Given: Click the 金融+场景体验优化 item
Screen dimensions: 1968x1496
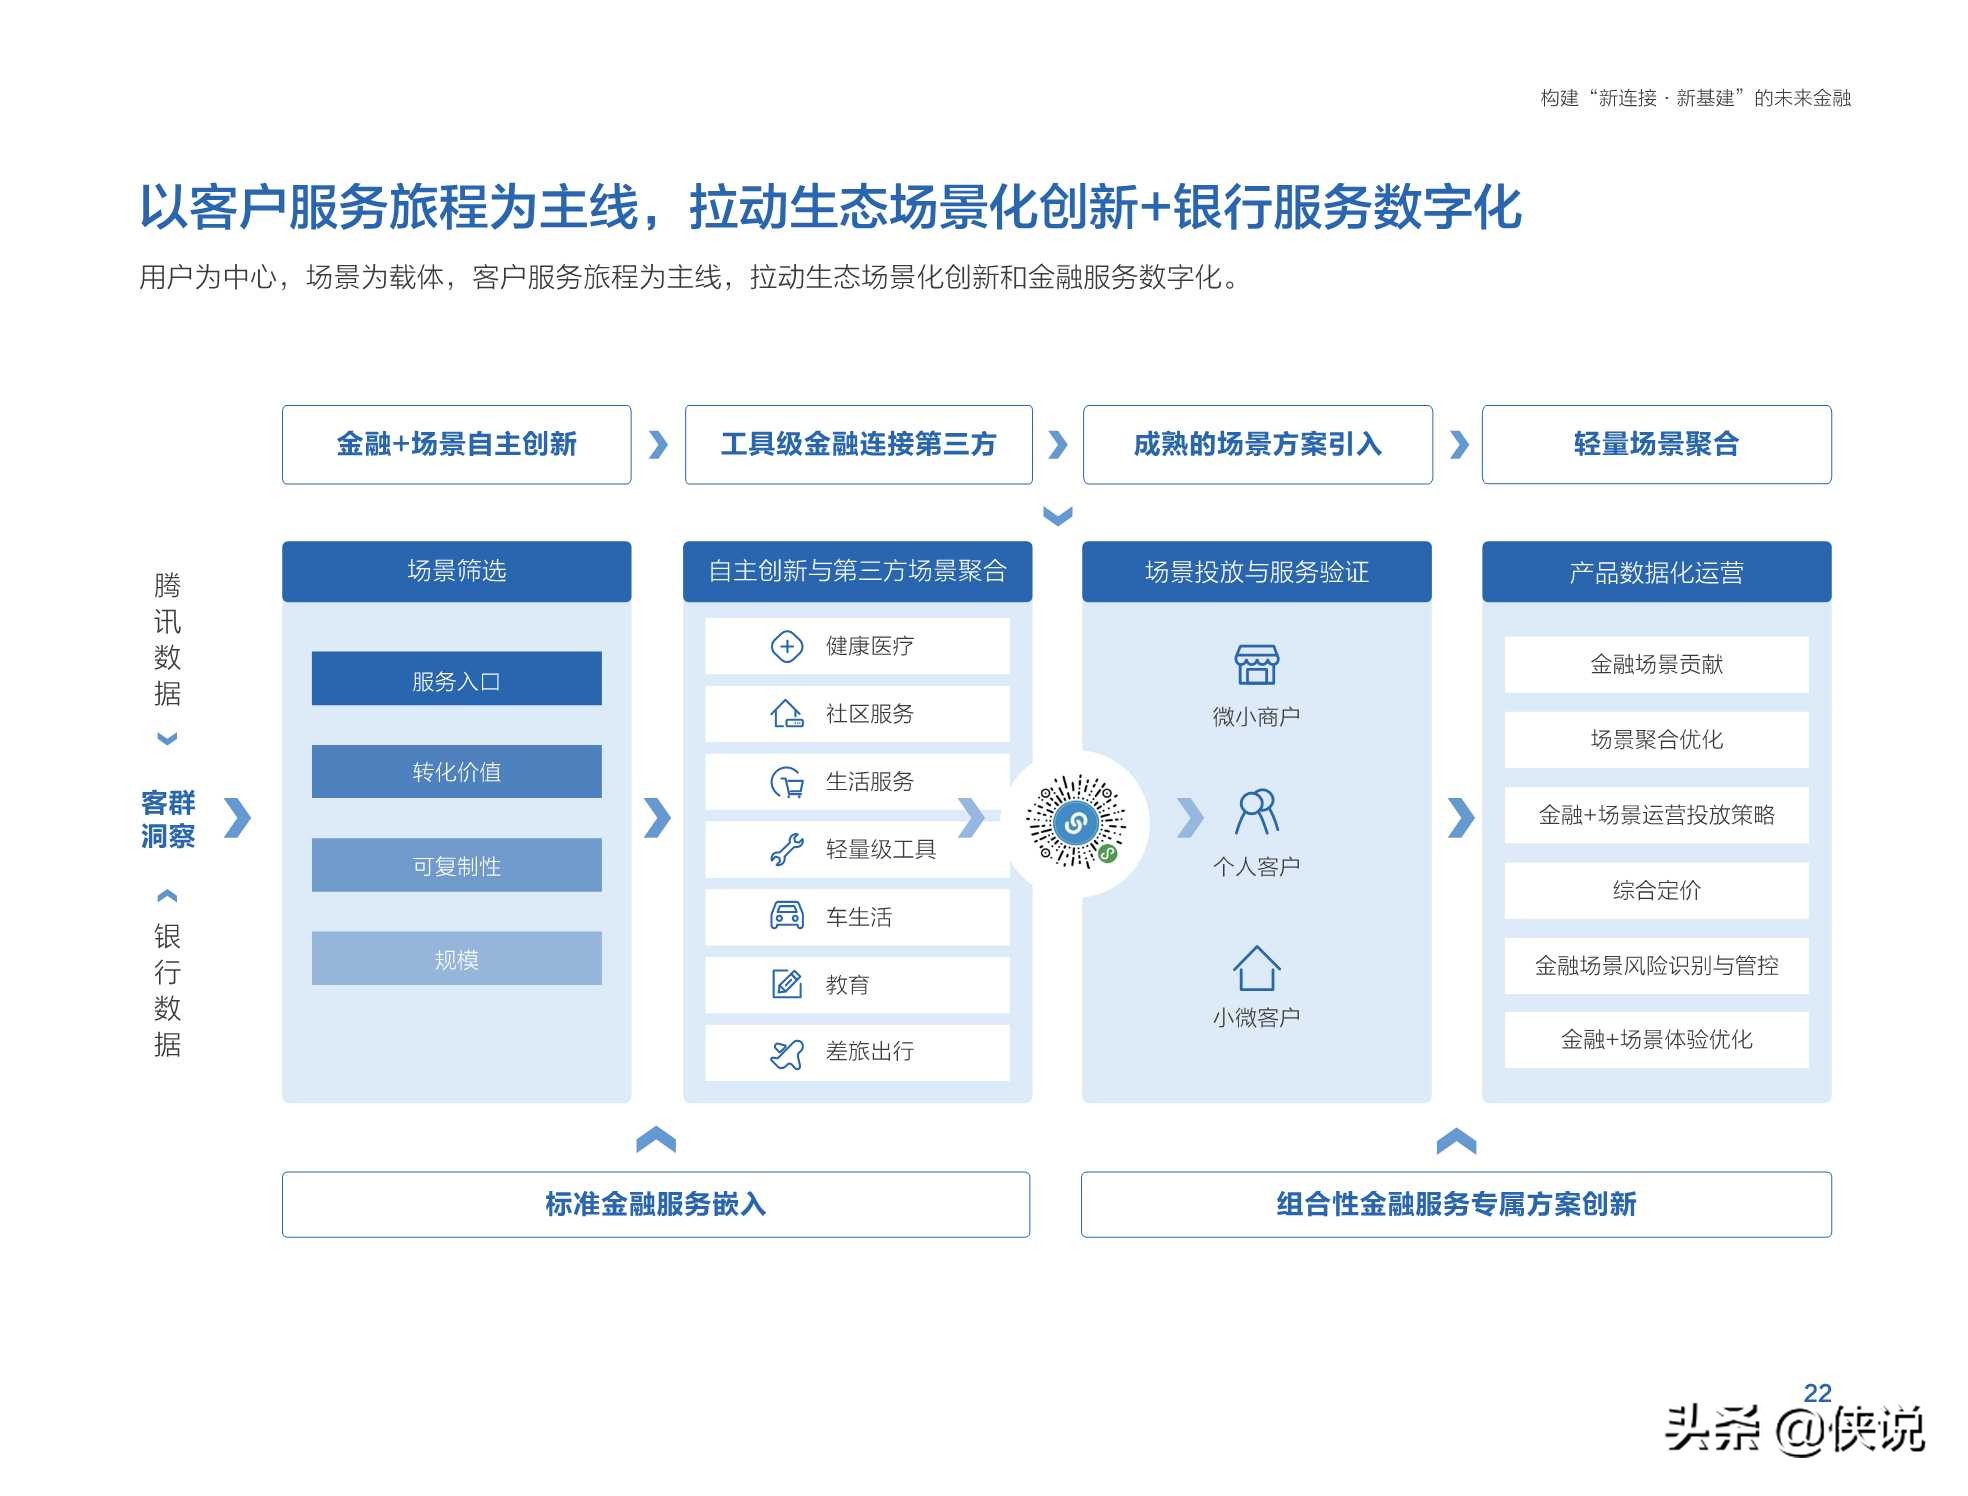Looking at the screenshot, I should [x=1657, y=1040].
